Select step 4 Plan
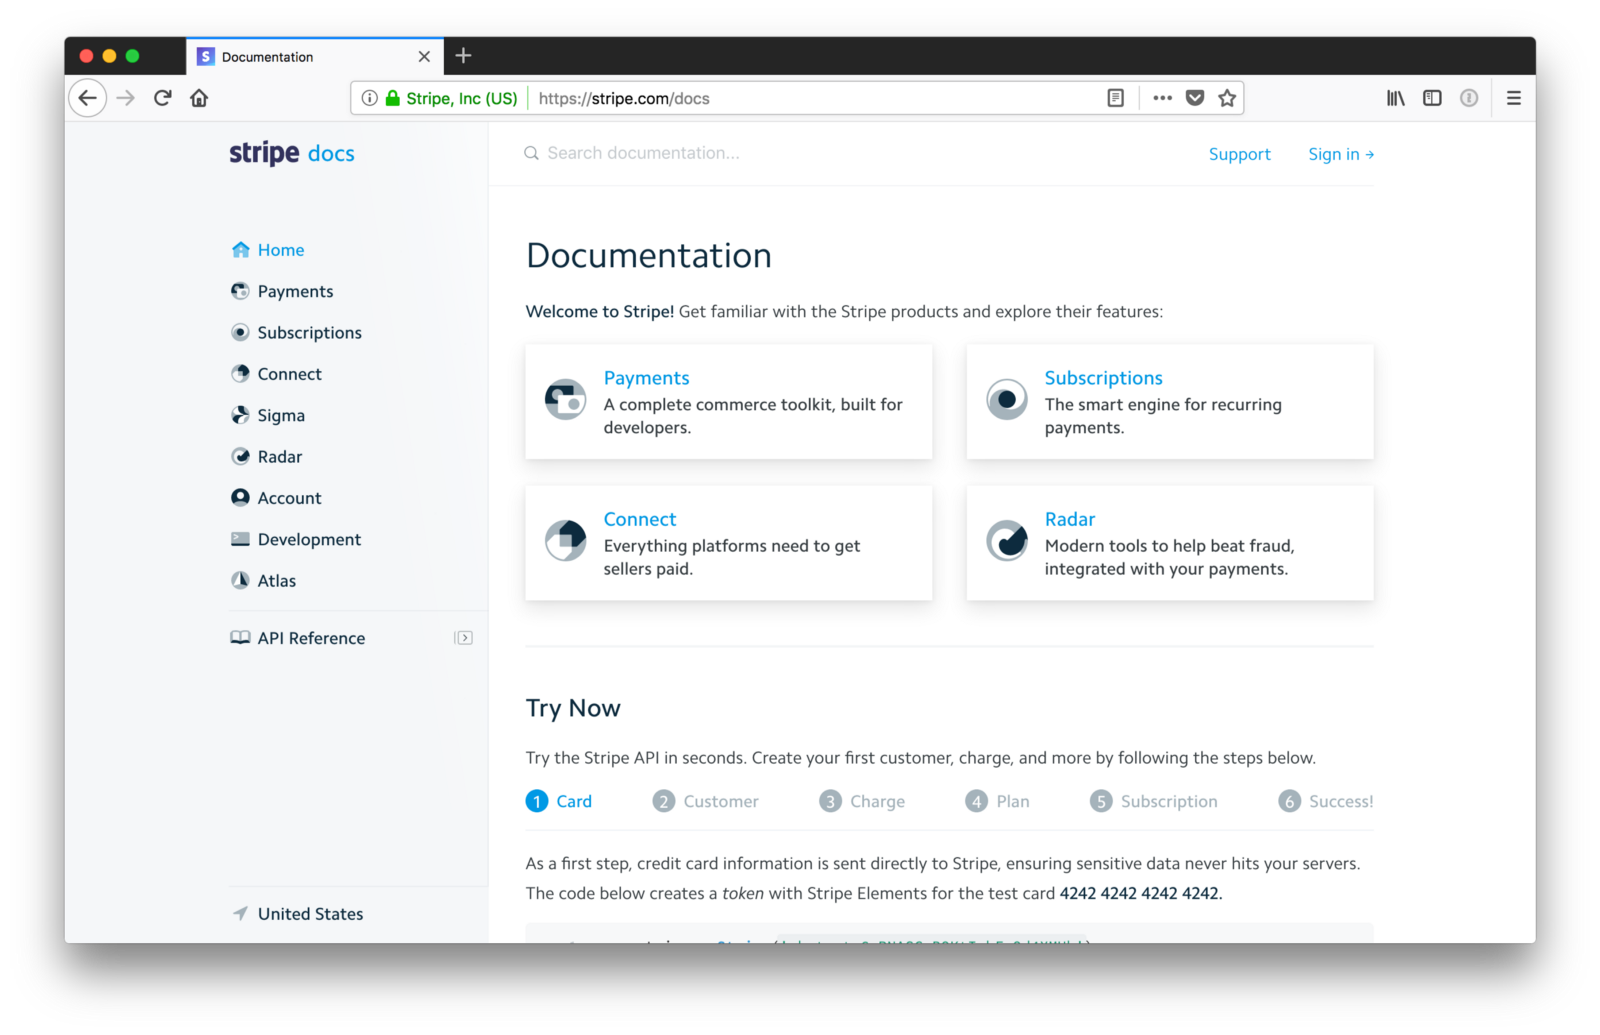 [998, 801]
